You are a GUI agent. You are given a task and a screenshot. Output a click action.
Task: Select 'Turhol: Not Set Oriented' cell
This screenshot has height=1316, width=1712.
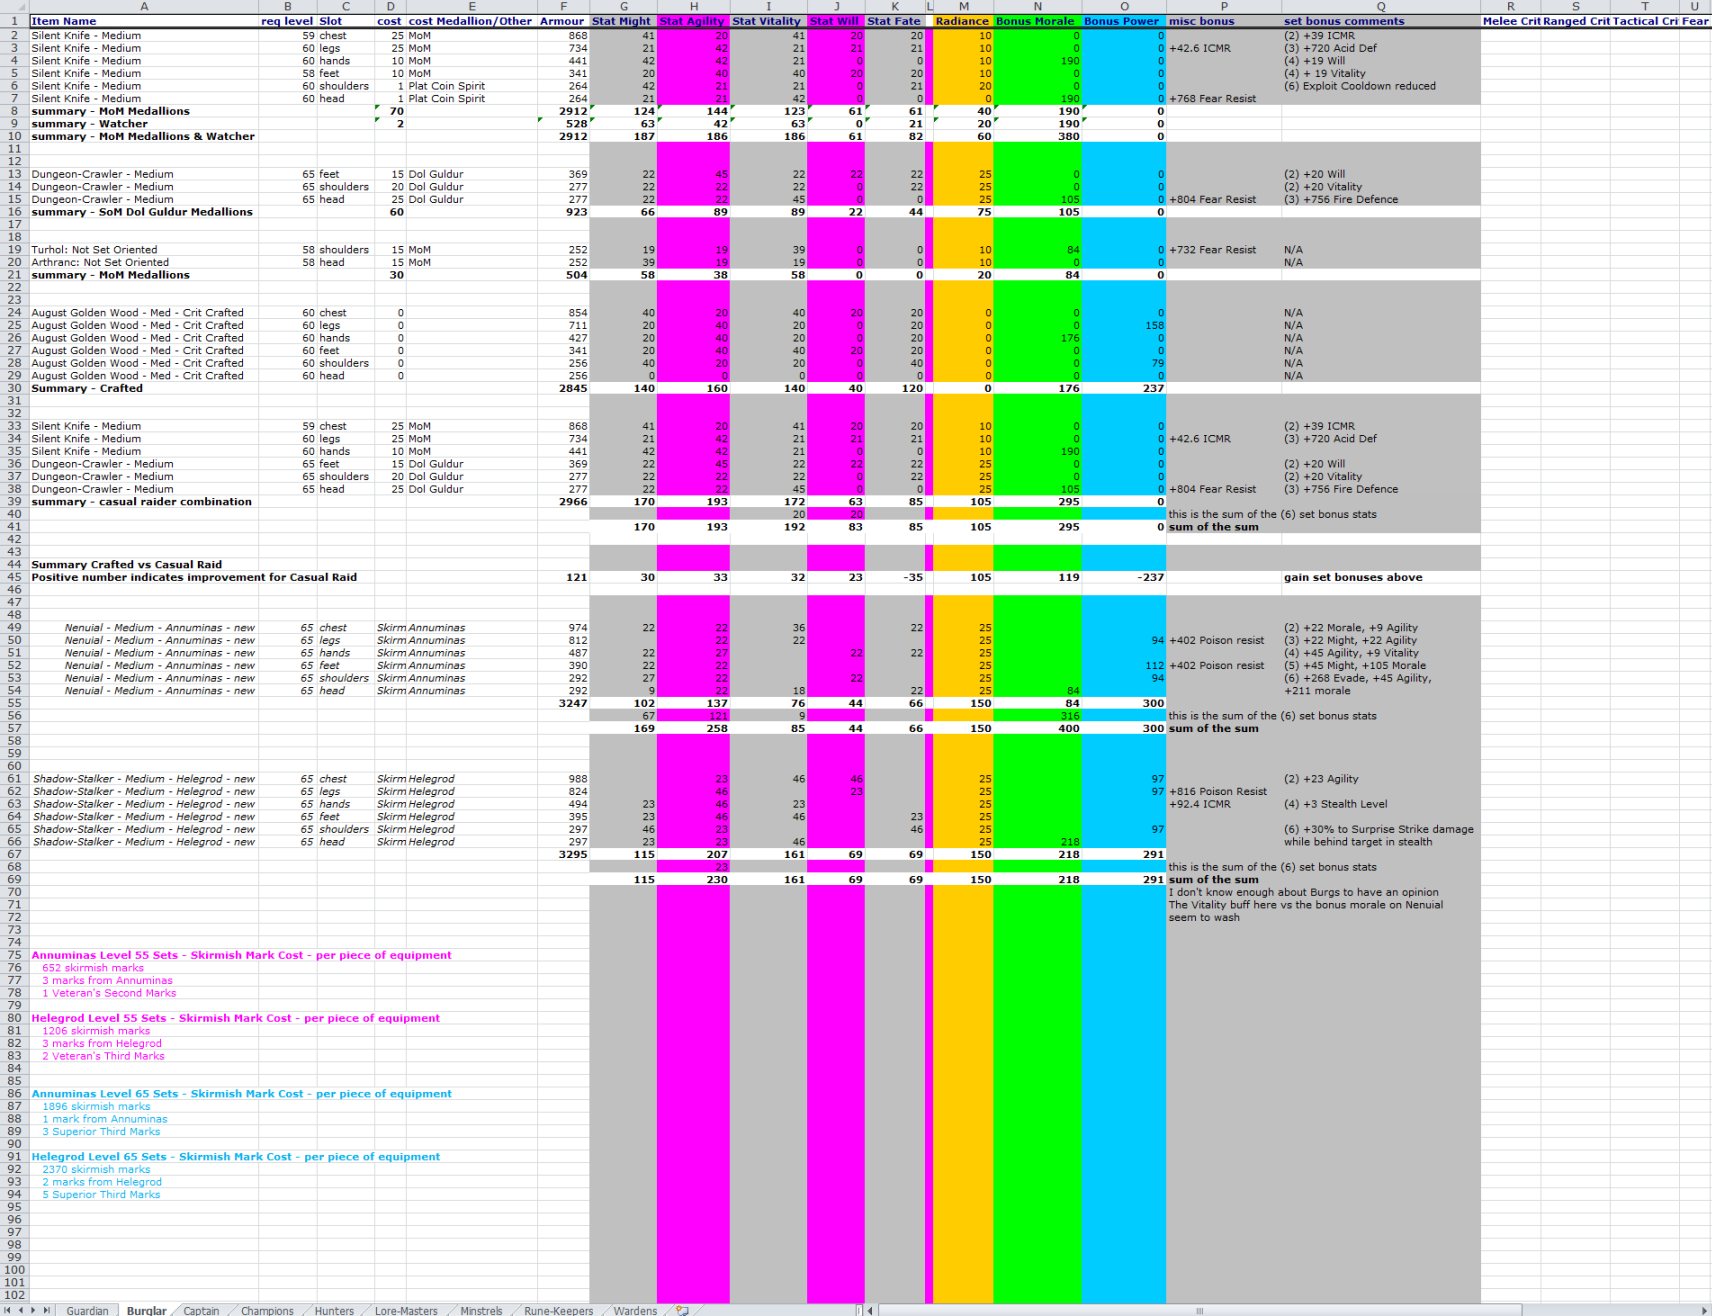point(144,250)
